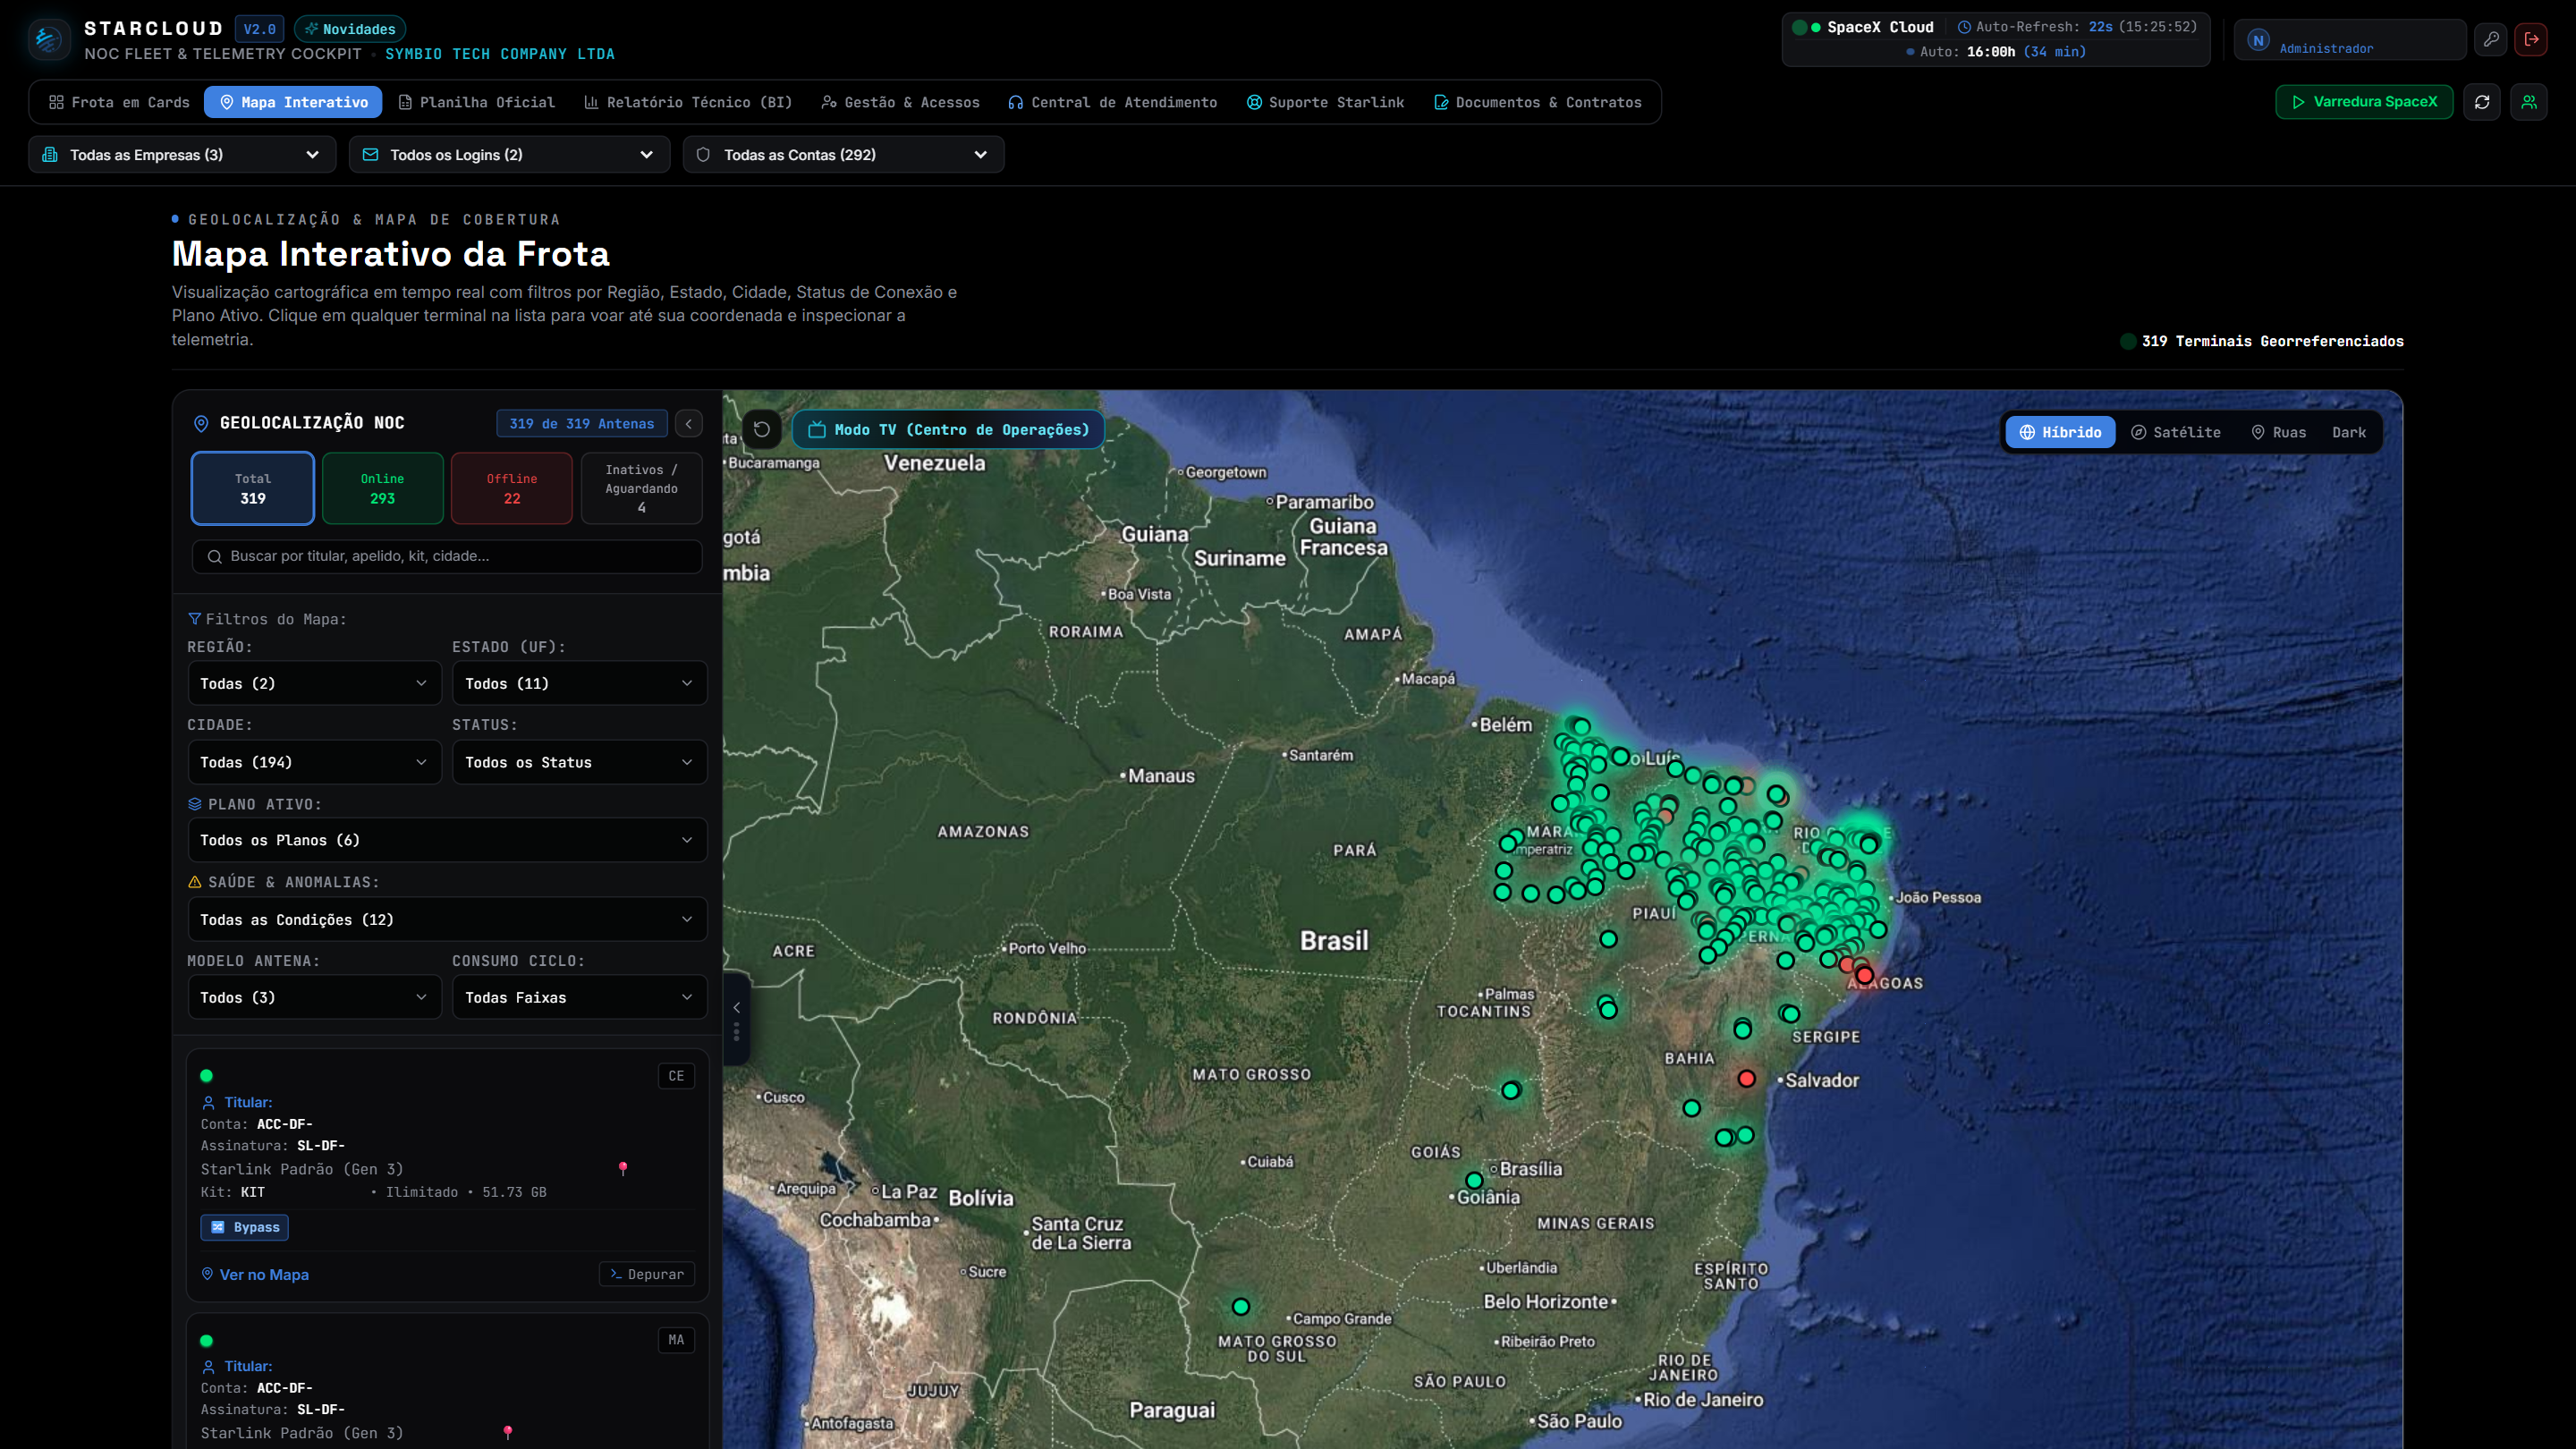Click the red marker in Alagoas
The width and height of the screenshot is (2576, 1449).
coord(1865,975)
